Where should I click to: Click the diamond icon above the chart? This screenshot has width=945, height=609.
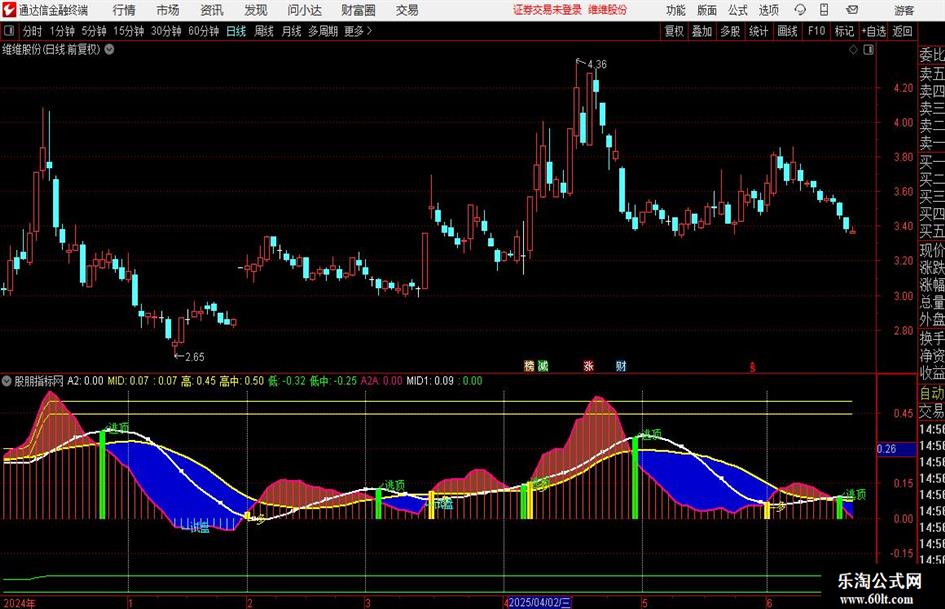(x=853, y=50)
